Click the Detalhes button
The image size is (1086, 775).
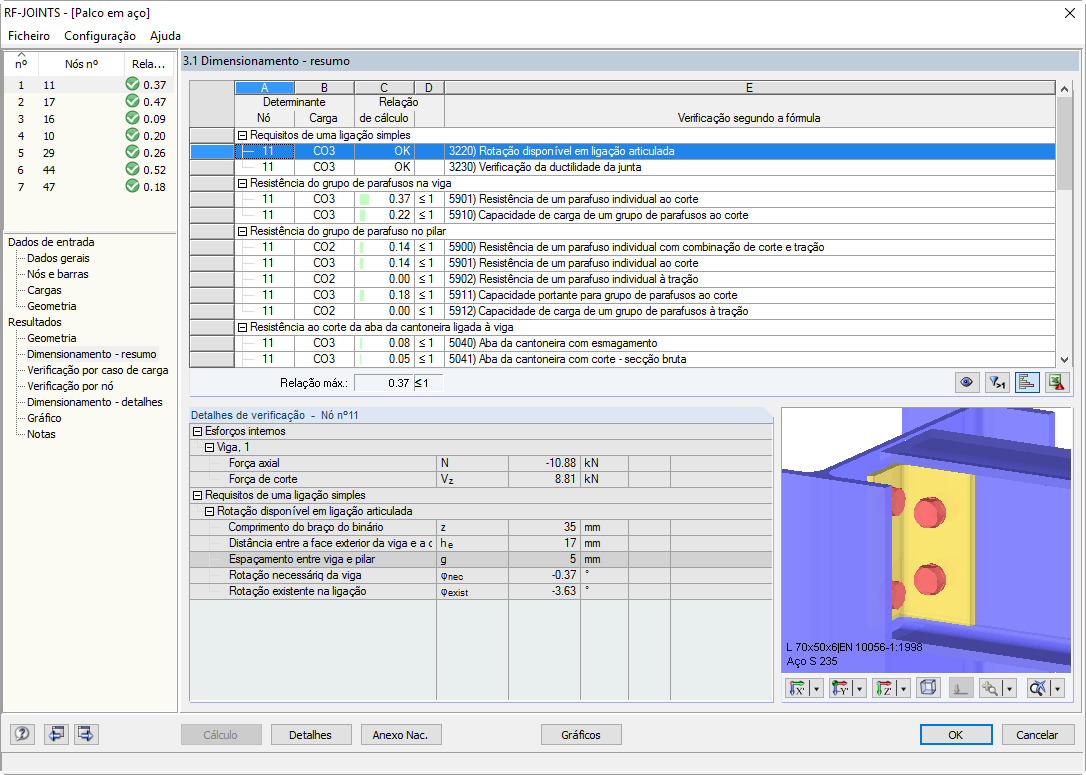[310, 735]
